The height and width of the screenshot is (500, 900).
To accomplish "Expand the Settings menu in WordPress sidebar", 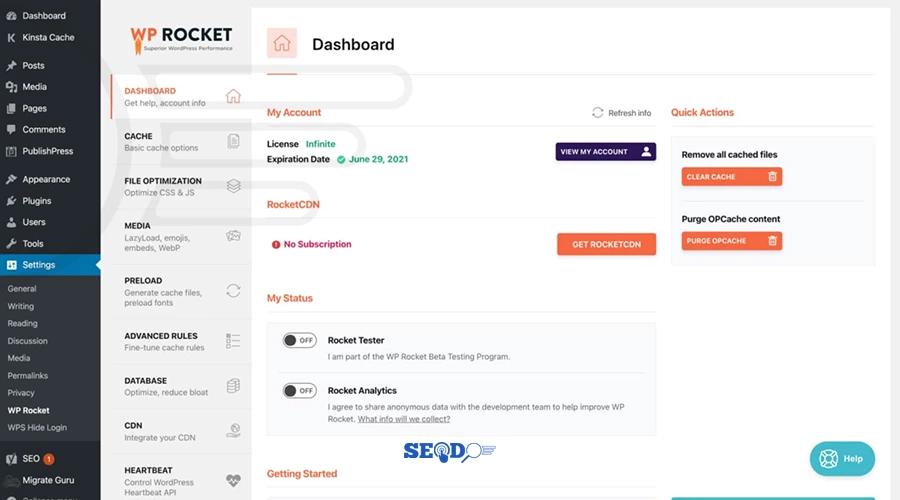I will tap(39, 265).
